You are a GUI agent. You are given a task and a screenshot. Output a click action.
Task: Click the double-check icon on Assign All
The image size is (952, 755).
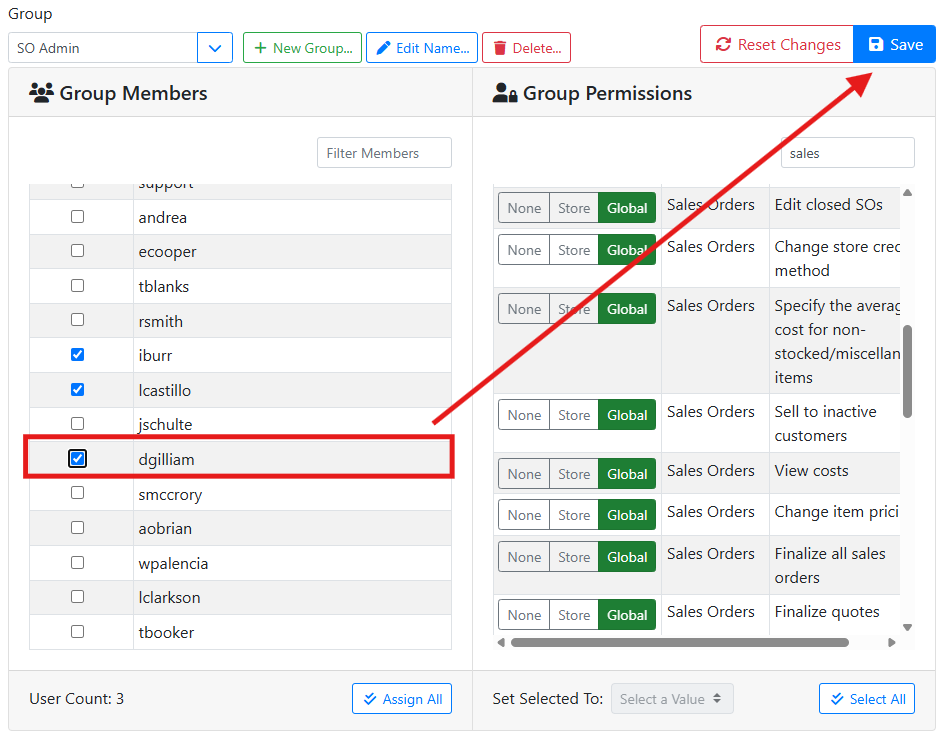(370, 699)
